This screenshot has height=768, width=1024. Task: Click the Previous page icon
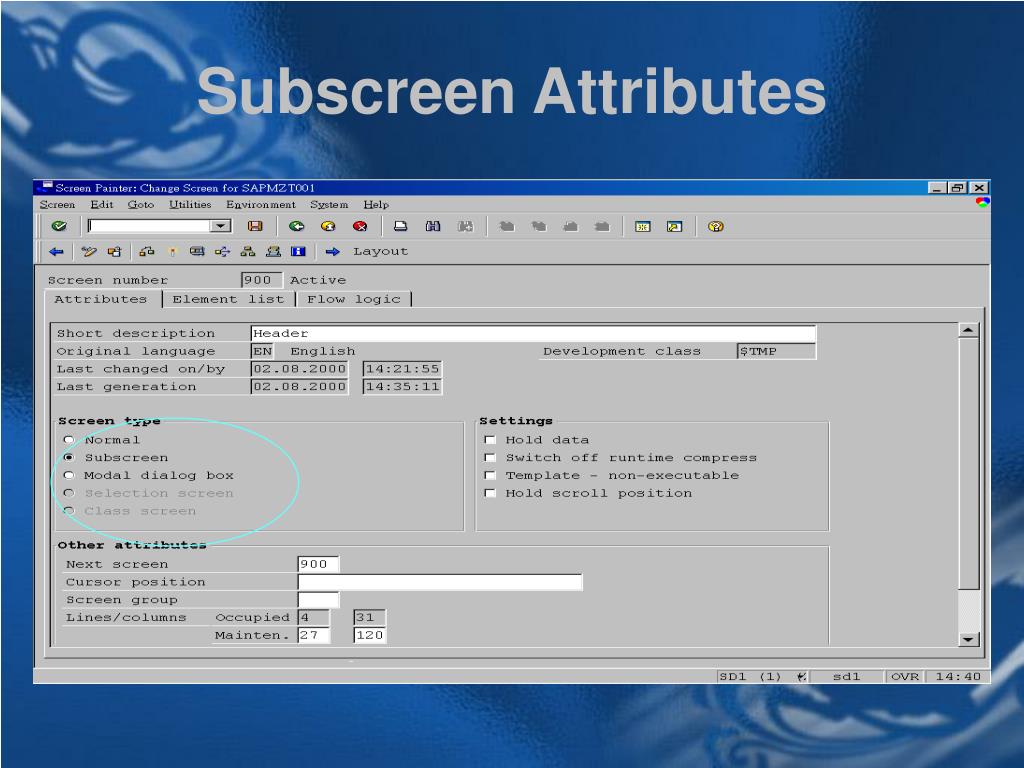coord(538,226)
